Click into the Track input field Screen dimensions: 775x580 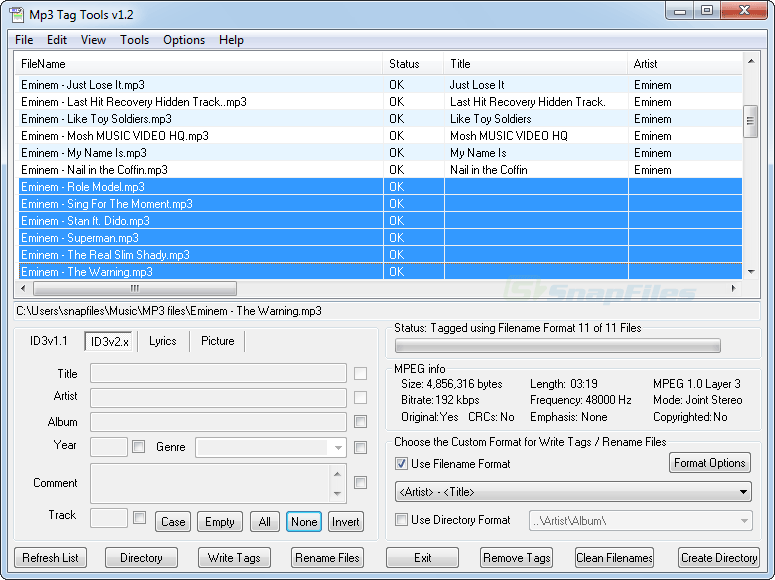pos(109,518)
